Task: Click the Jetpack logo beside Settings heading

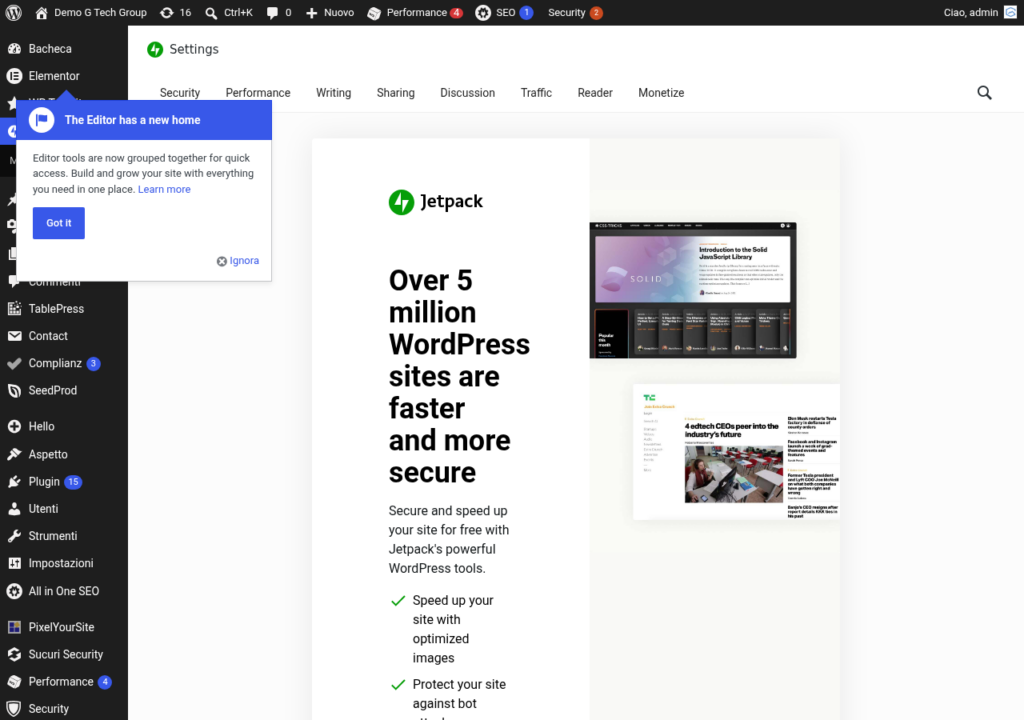Action: [x=155, y=50]
